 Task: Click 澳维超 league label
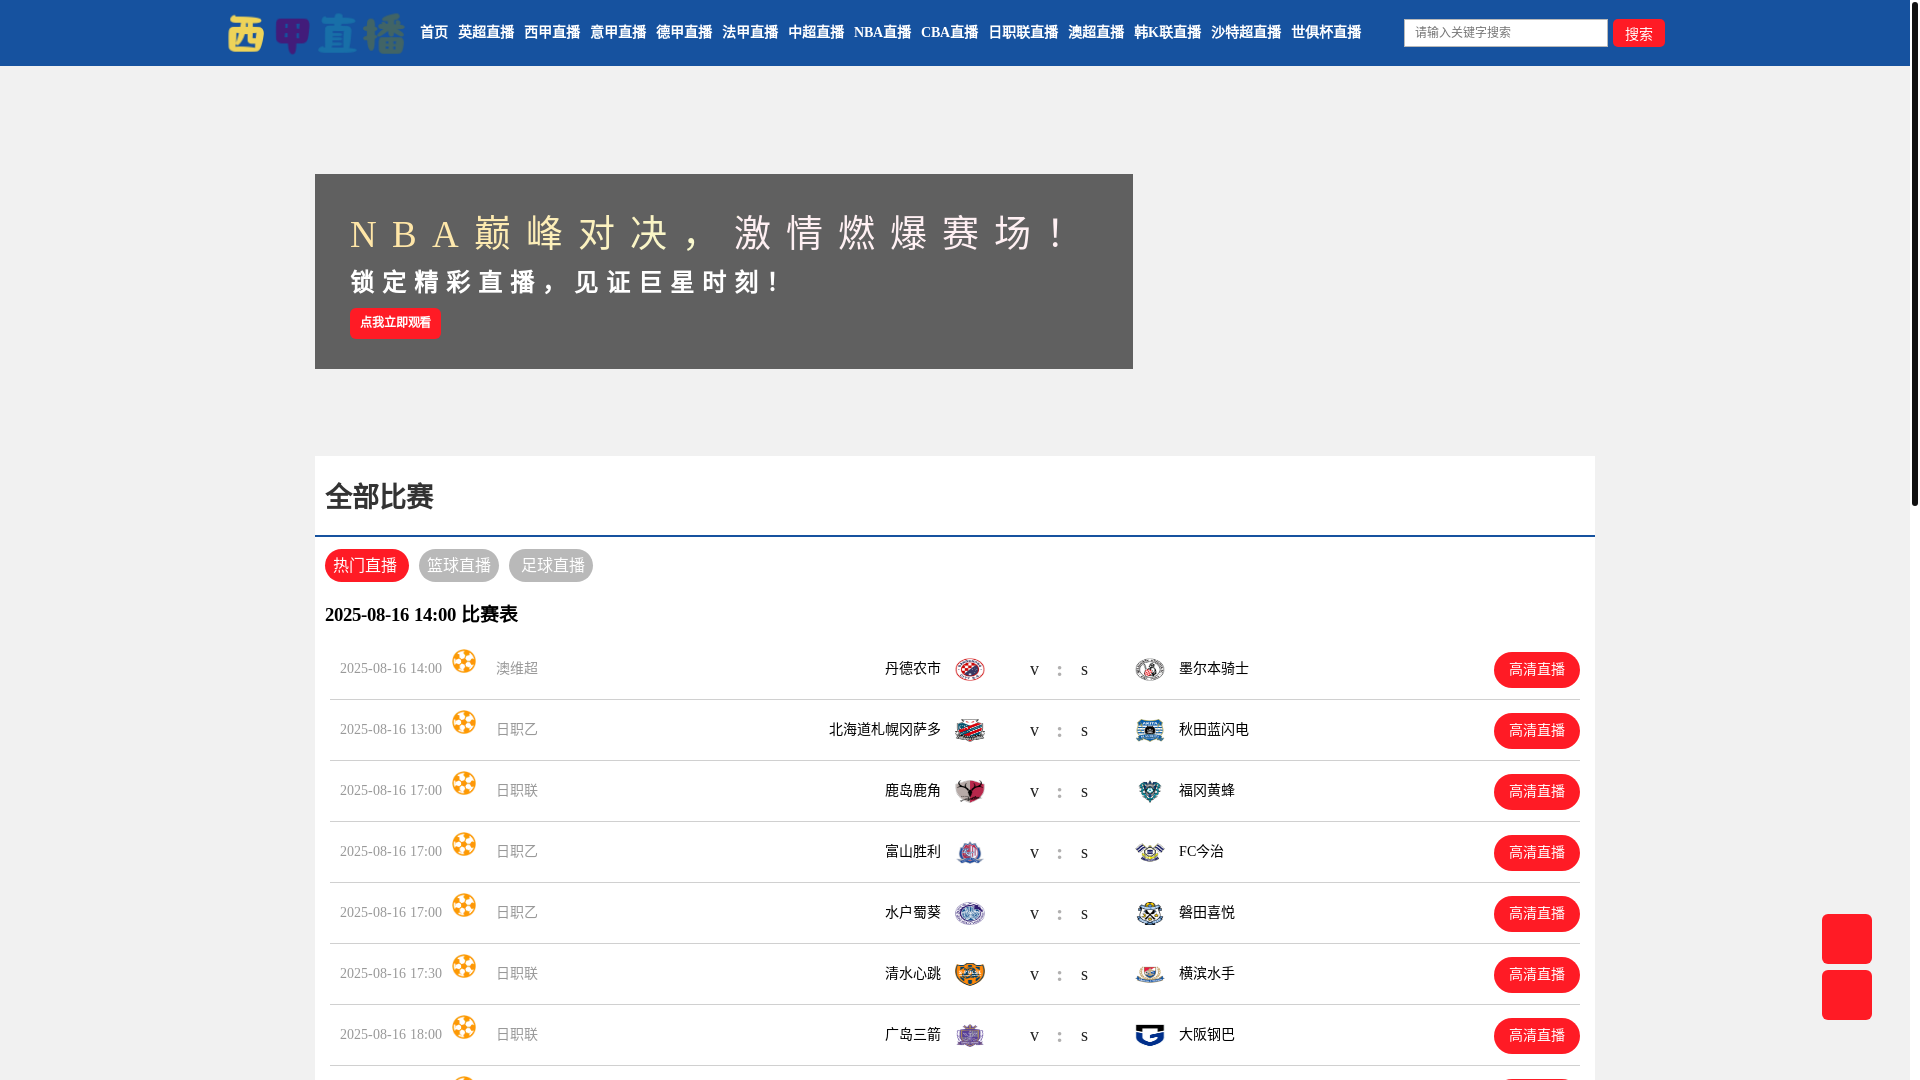click(x=517, y=668)
